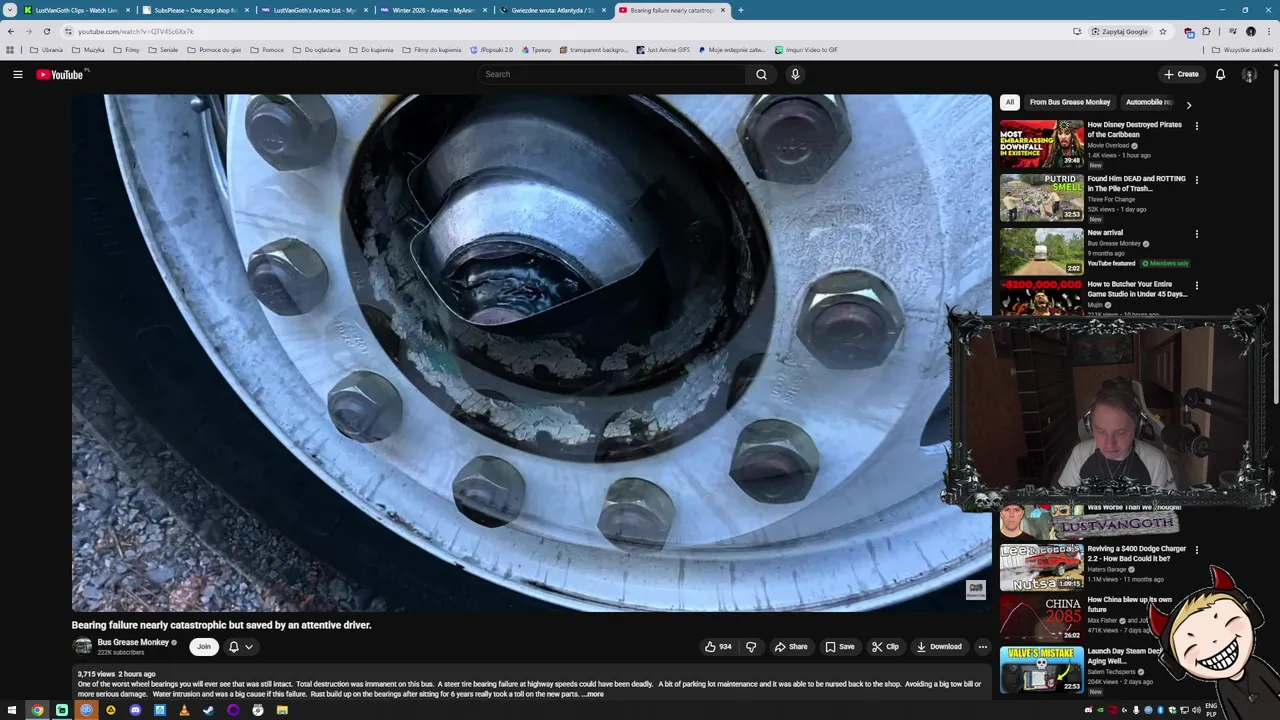Go to the YouTube home logo
Image resolution: width=1280 pixels, height=720 pixels.
62,74
